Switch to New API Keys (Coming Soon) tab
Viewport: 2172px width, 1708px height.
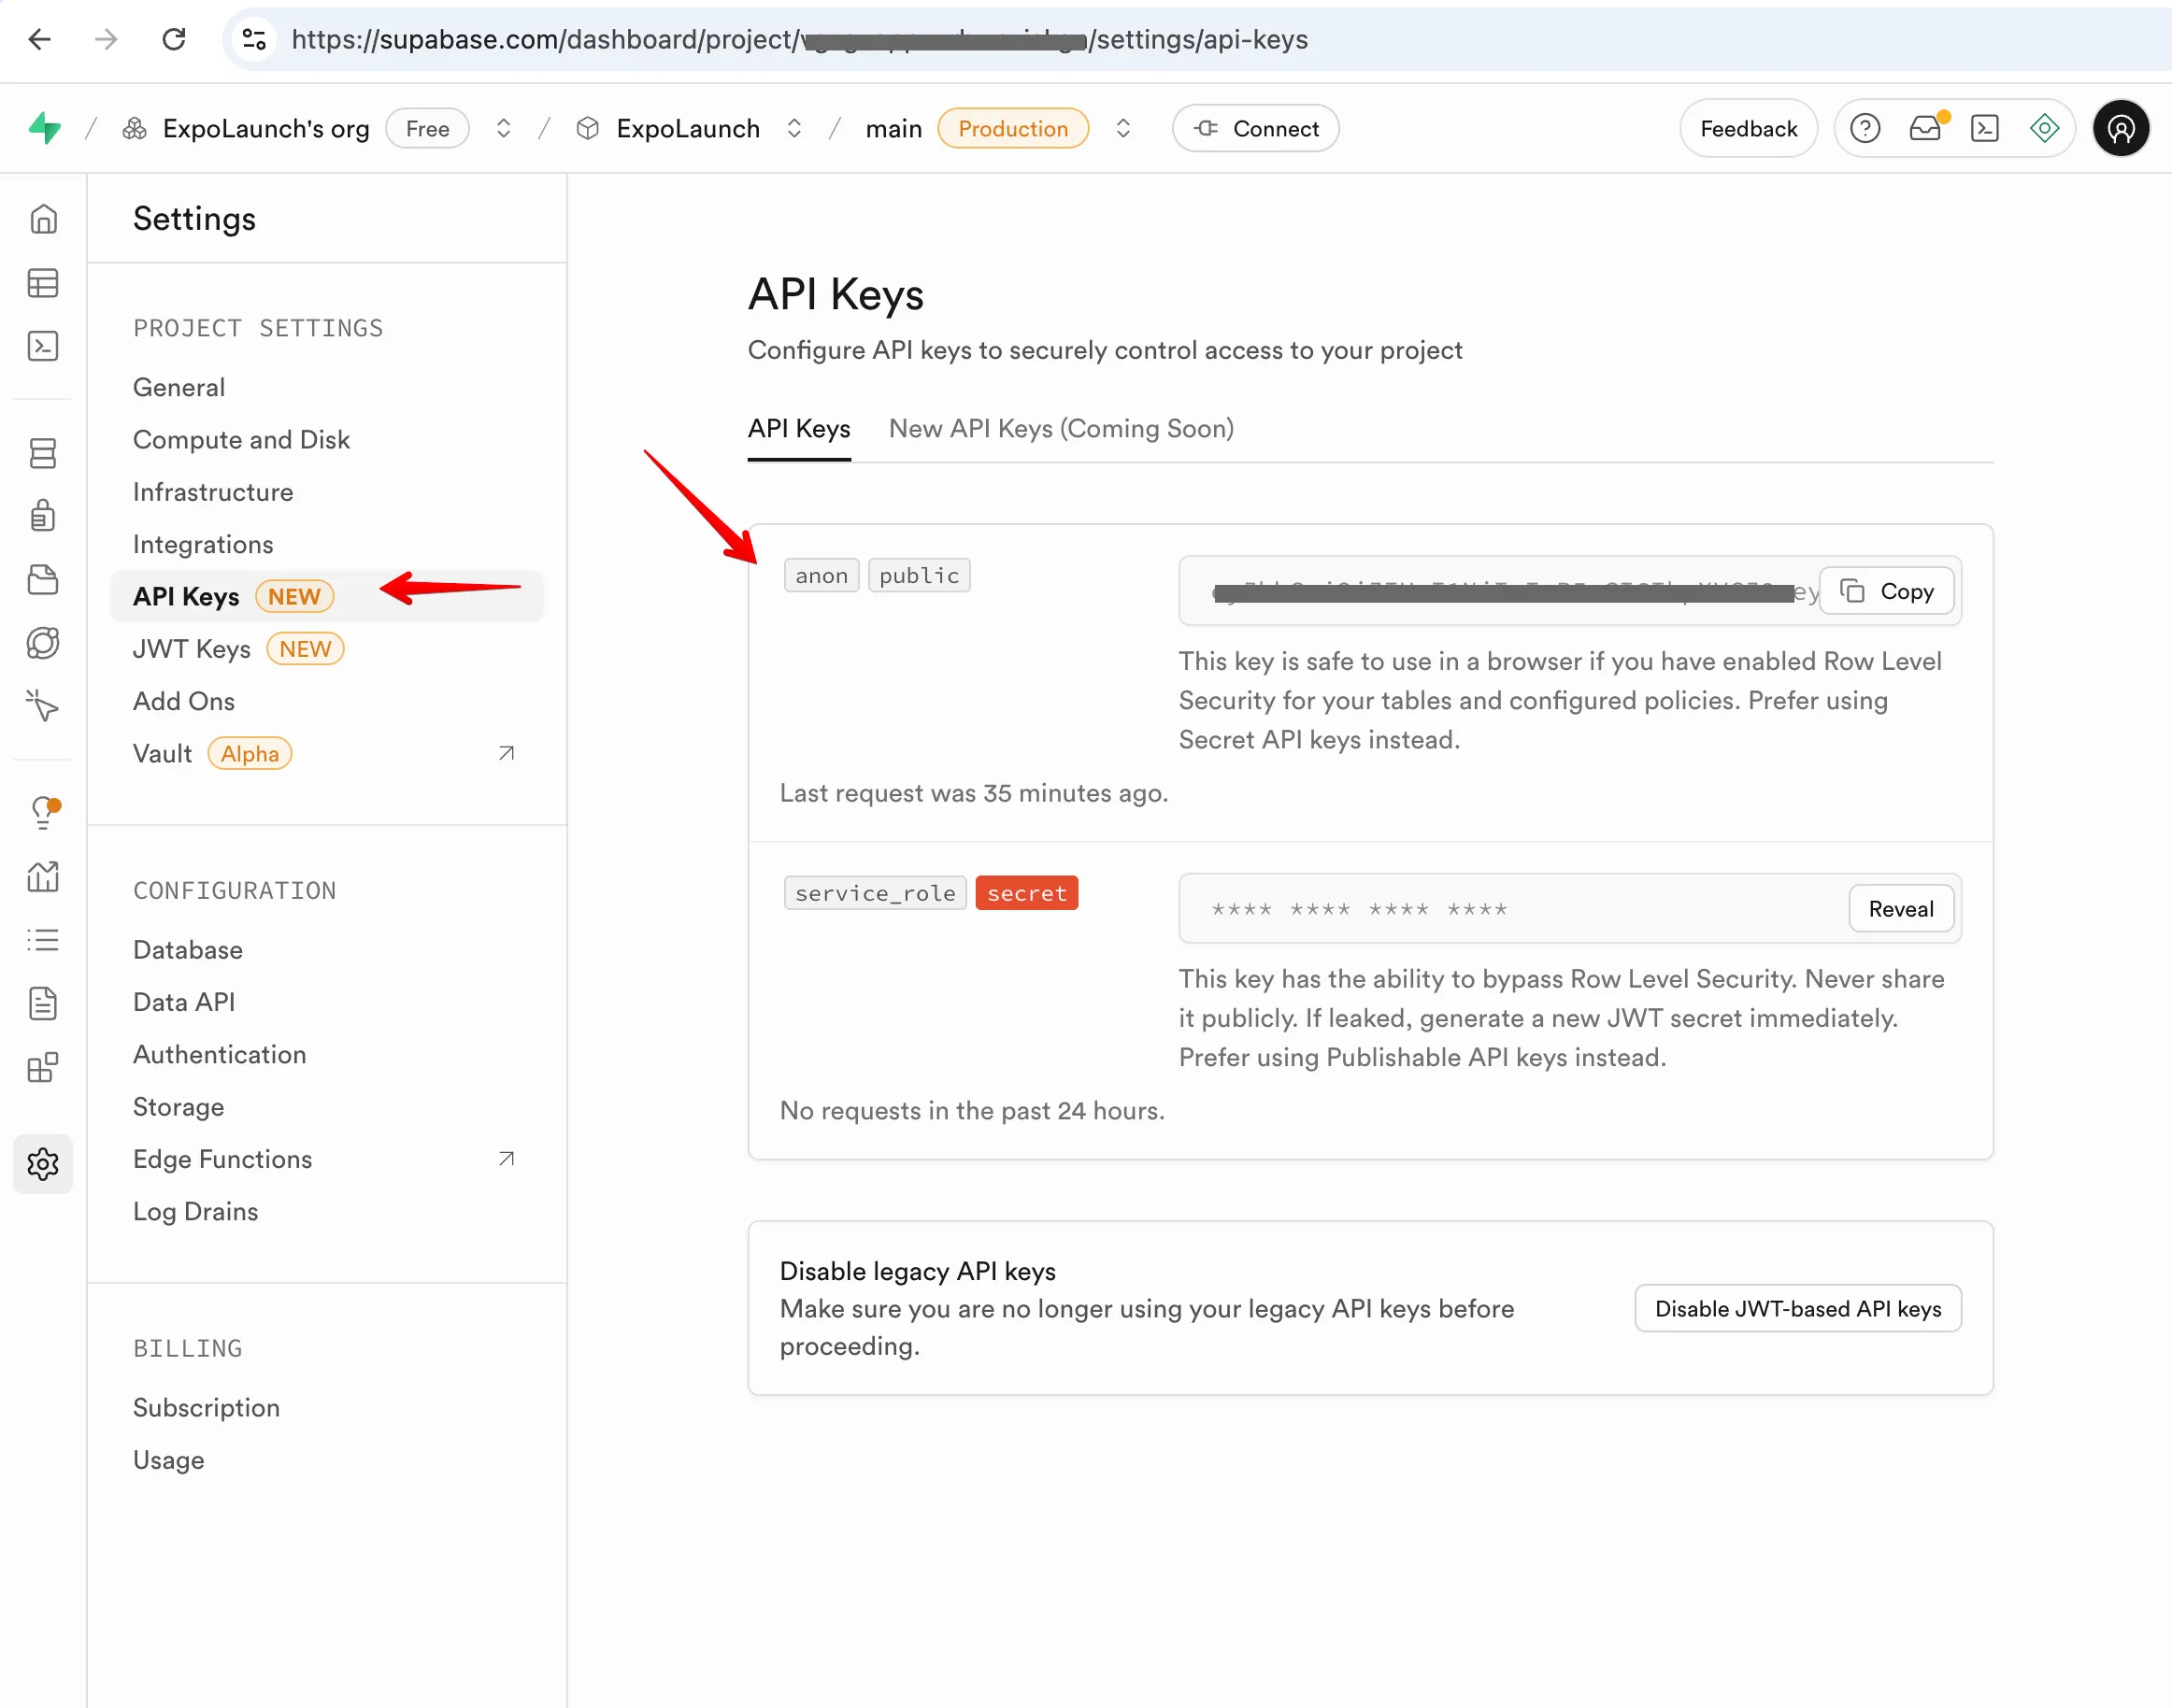[1061, 429]
